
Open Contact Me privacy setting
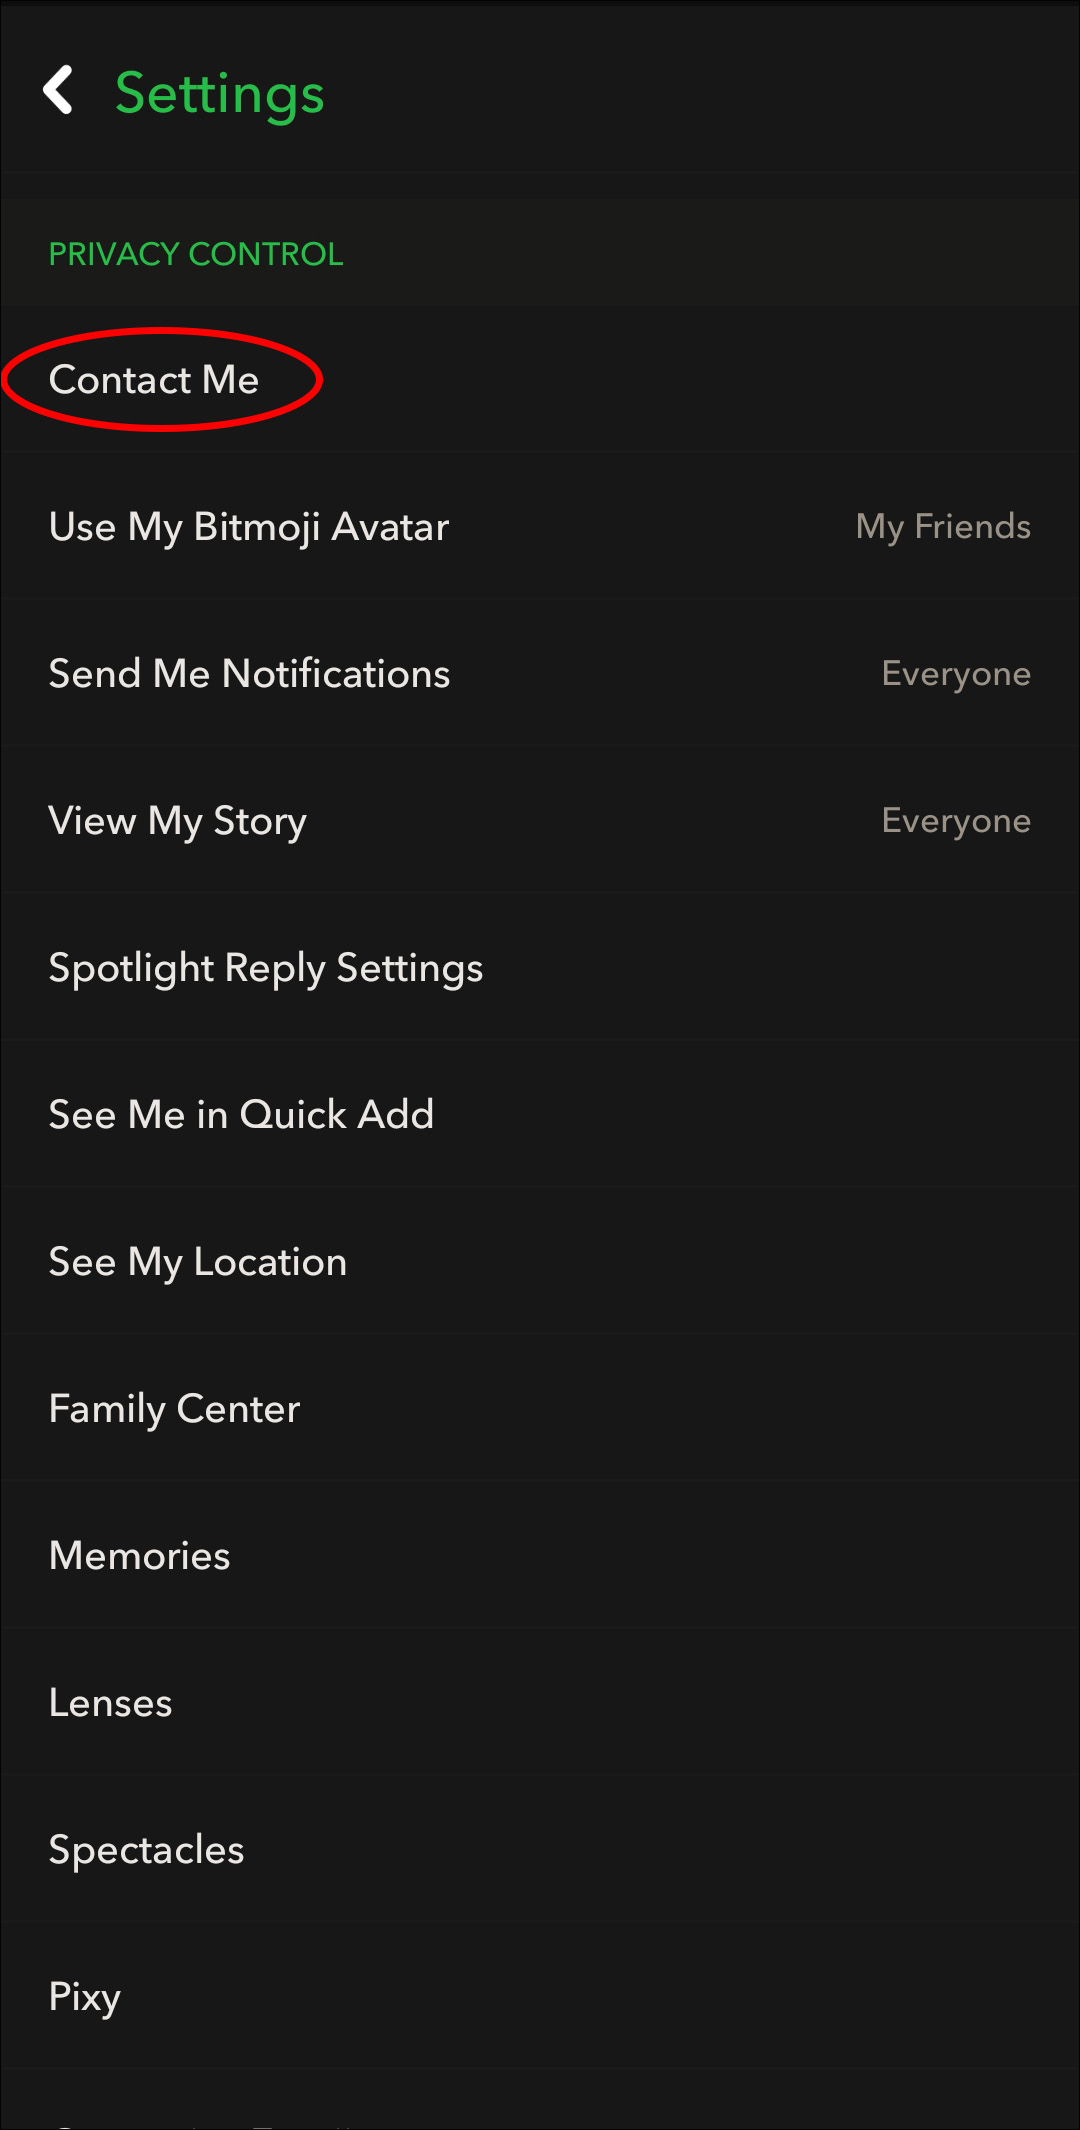(x=154, y=380)
